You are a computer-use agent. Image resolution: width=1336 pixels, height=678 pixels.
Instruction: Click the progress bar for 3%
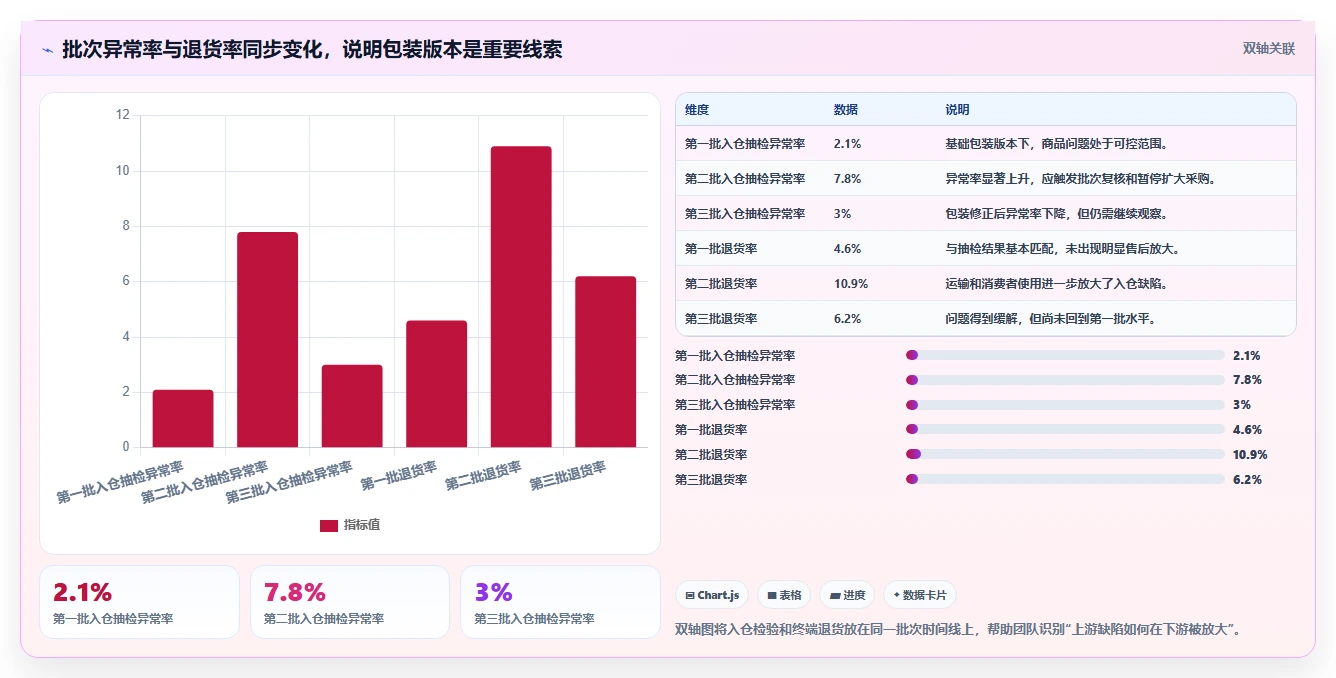click(x=1065, y=405)
